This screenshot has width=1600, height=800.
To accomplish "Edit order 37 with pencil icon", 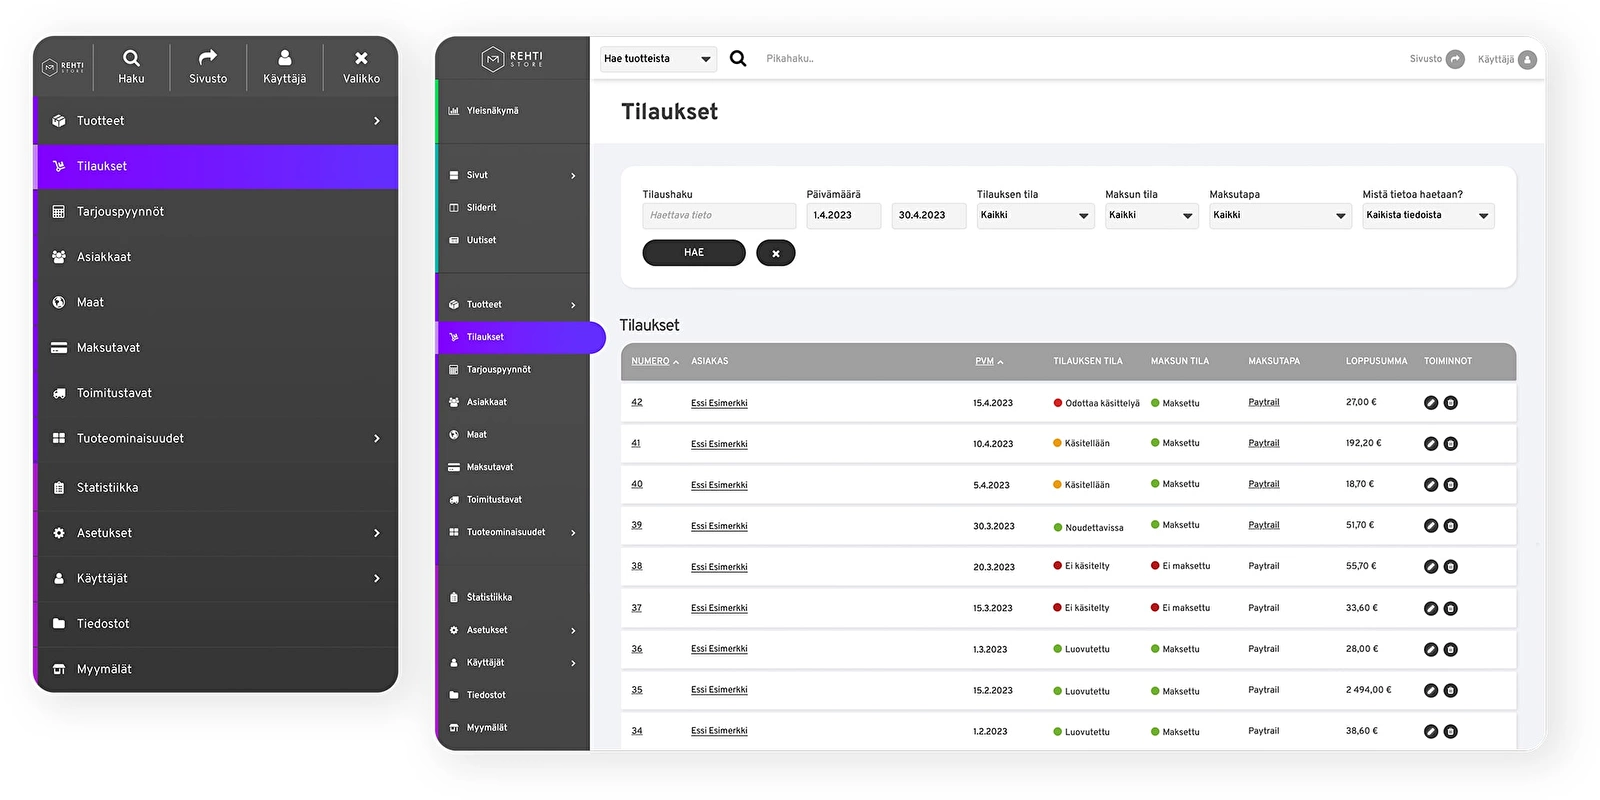I will (x=1431, y=608).
